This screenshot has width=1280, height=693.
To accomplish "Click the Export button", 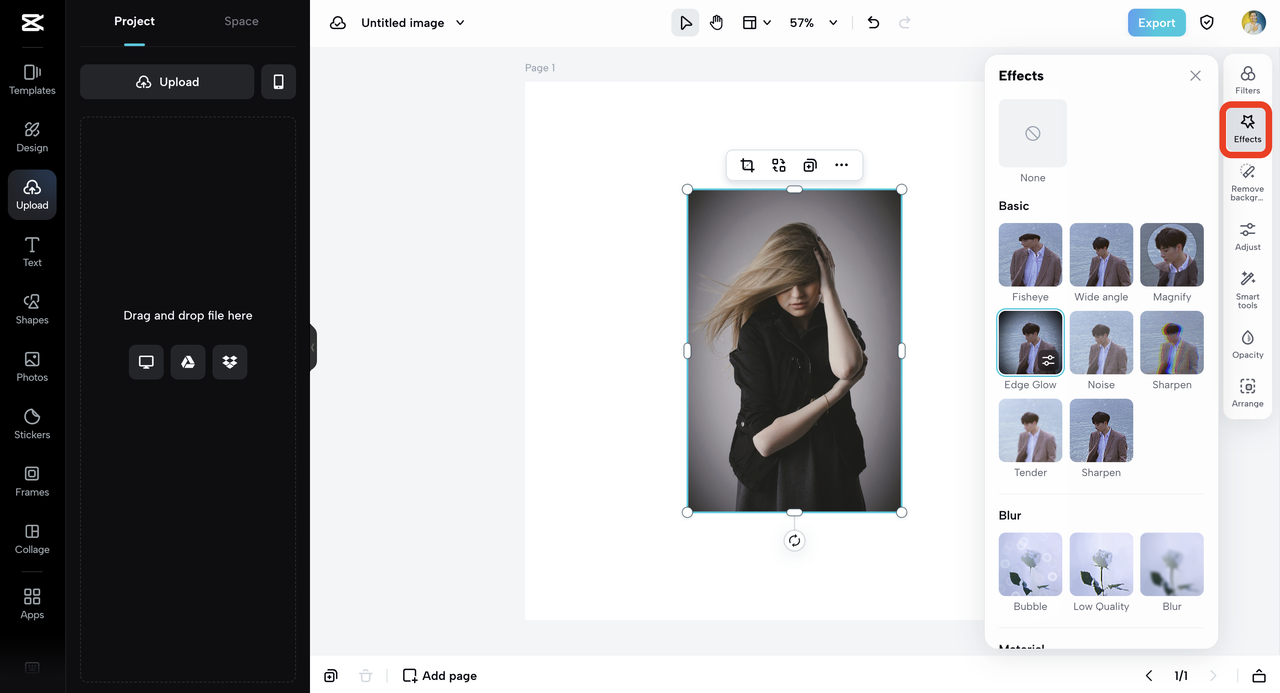I will tap(1157, 23).
